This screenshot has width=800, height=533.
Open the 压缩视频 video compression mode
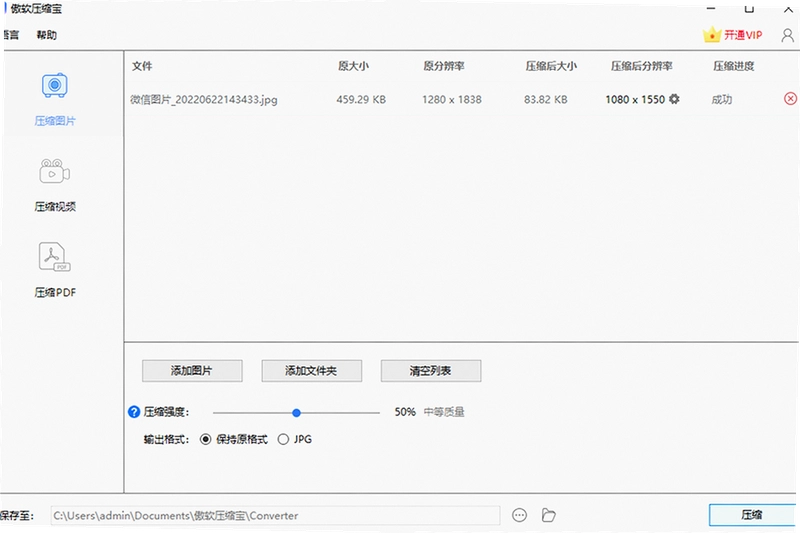pos(55,171)
